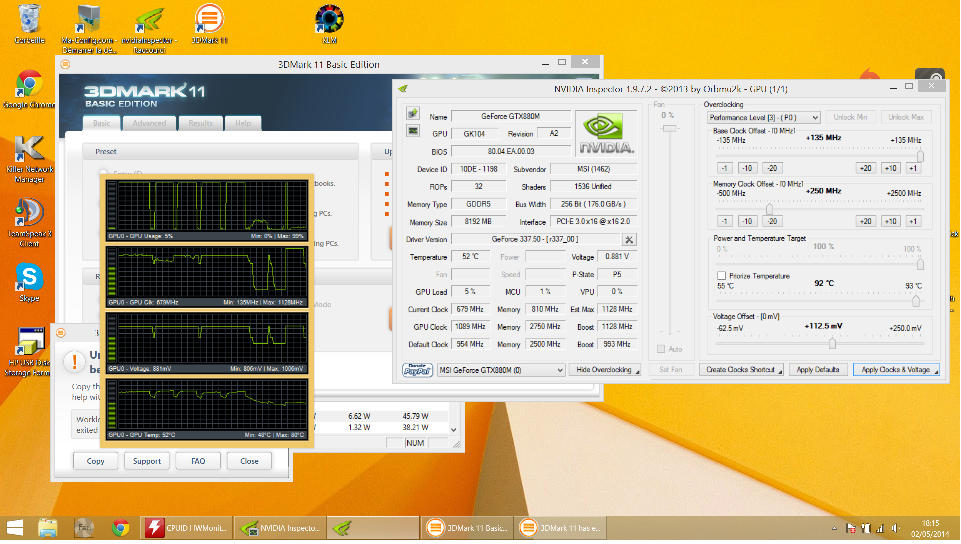
Task: Click the GPU chip icon next to the GPU field
Action: (412, 131)
